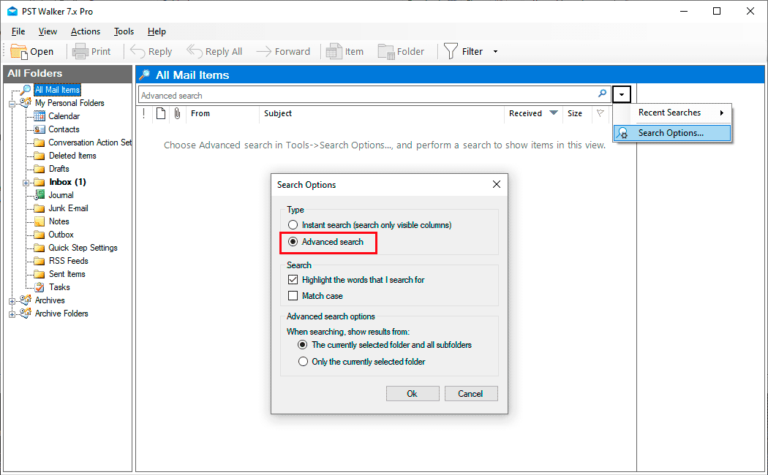Click the Reply arrow icon
This screenshot has width=768, height=475.
tap(138, 51)
